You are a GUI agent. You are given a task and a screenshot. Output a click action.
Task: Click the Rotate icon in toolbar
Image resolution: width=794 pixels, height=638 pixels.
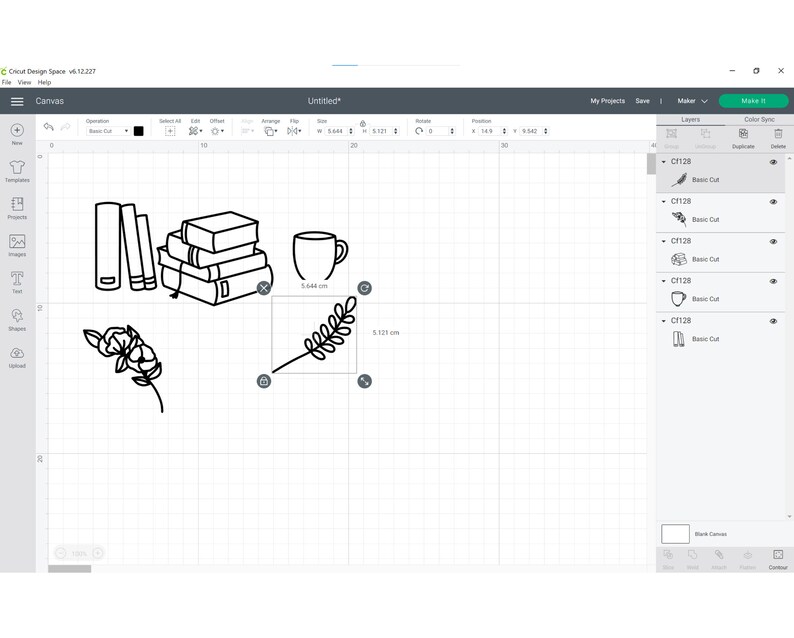[x=419, y=131]
